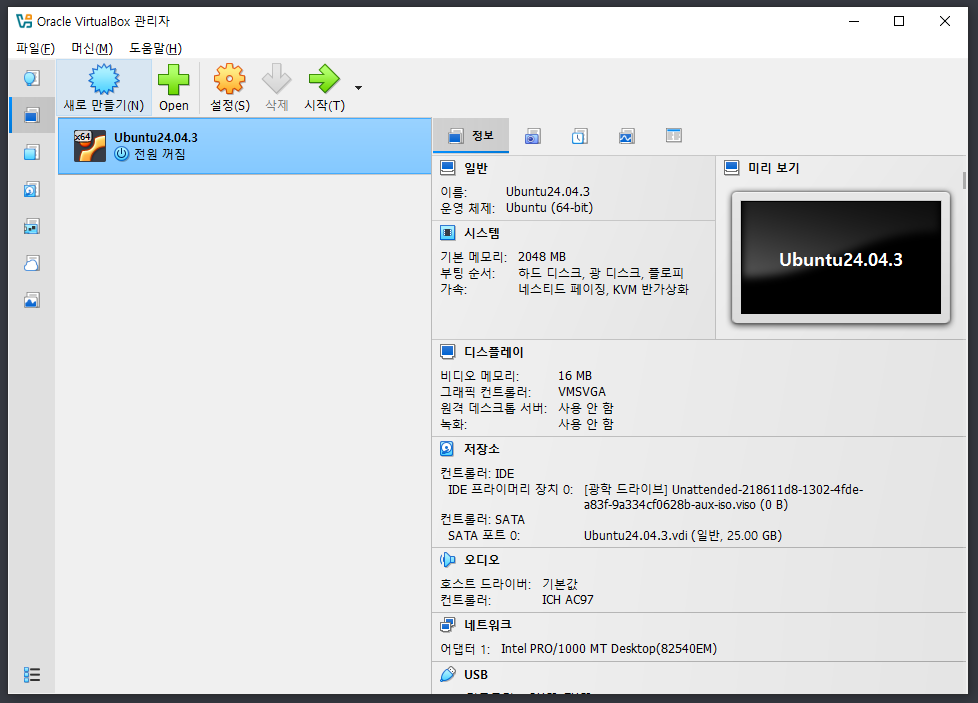Click the USB plug section icon
Screen dimensions: 978x703
tap(448, 674)
